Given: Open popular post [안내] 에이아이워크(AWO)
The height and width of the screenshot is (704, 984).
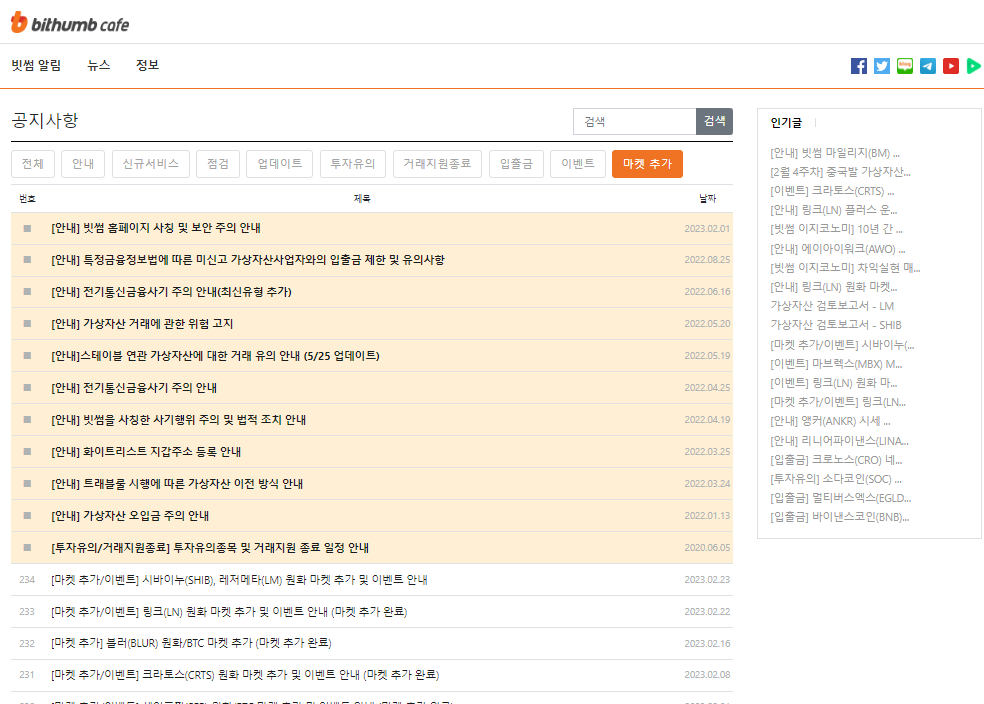Looking at the screenshot, I should tap(838, 249).
